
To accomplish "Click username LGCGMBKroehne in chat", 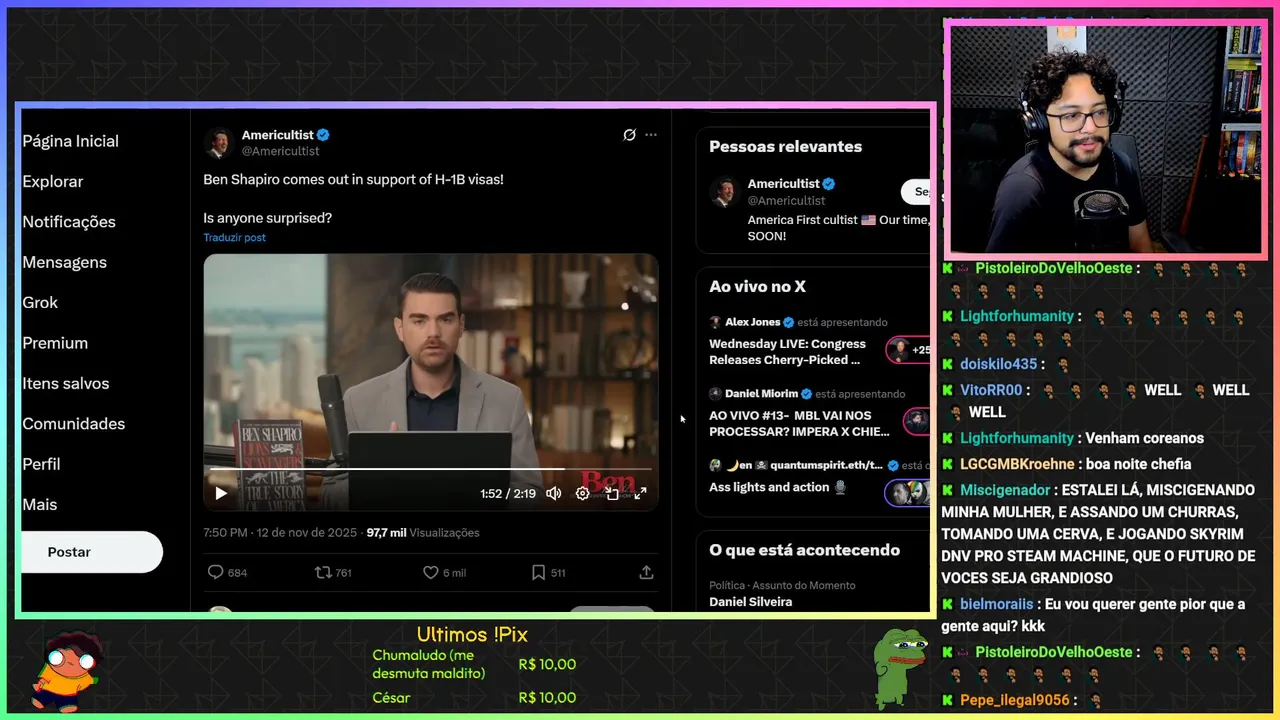I will pyautogui.click(x=1017, y=464).
